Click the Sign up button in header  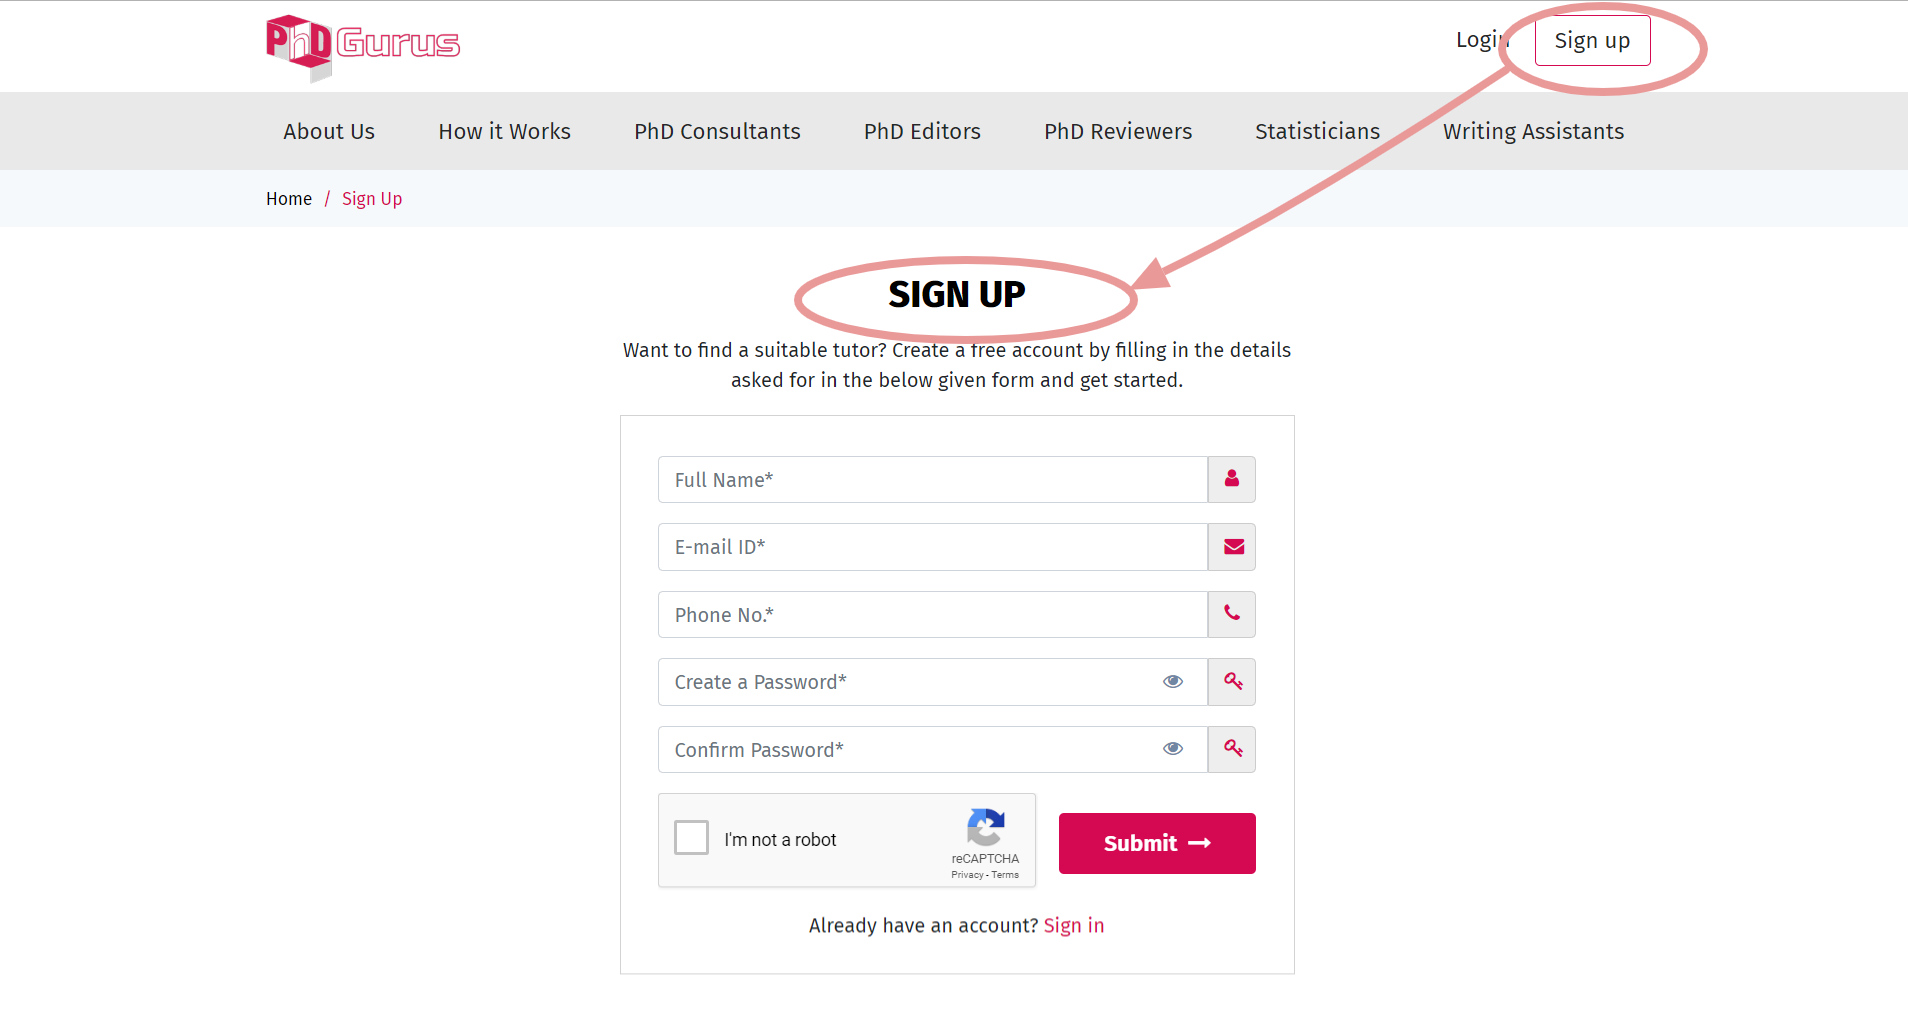tap(1592, 41)
